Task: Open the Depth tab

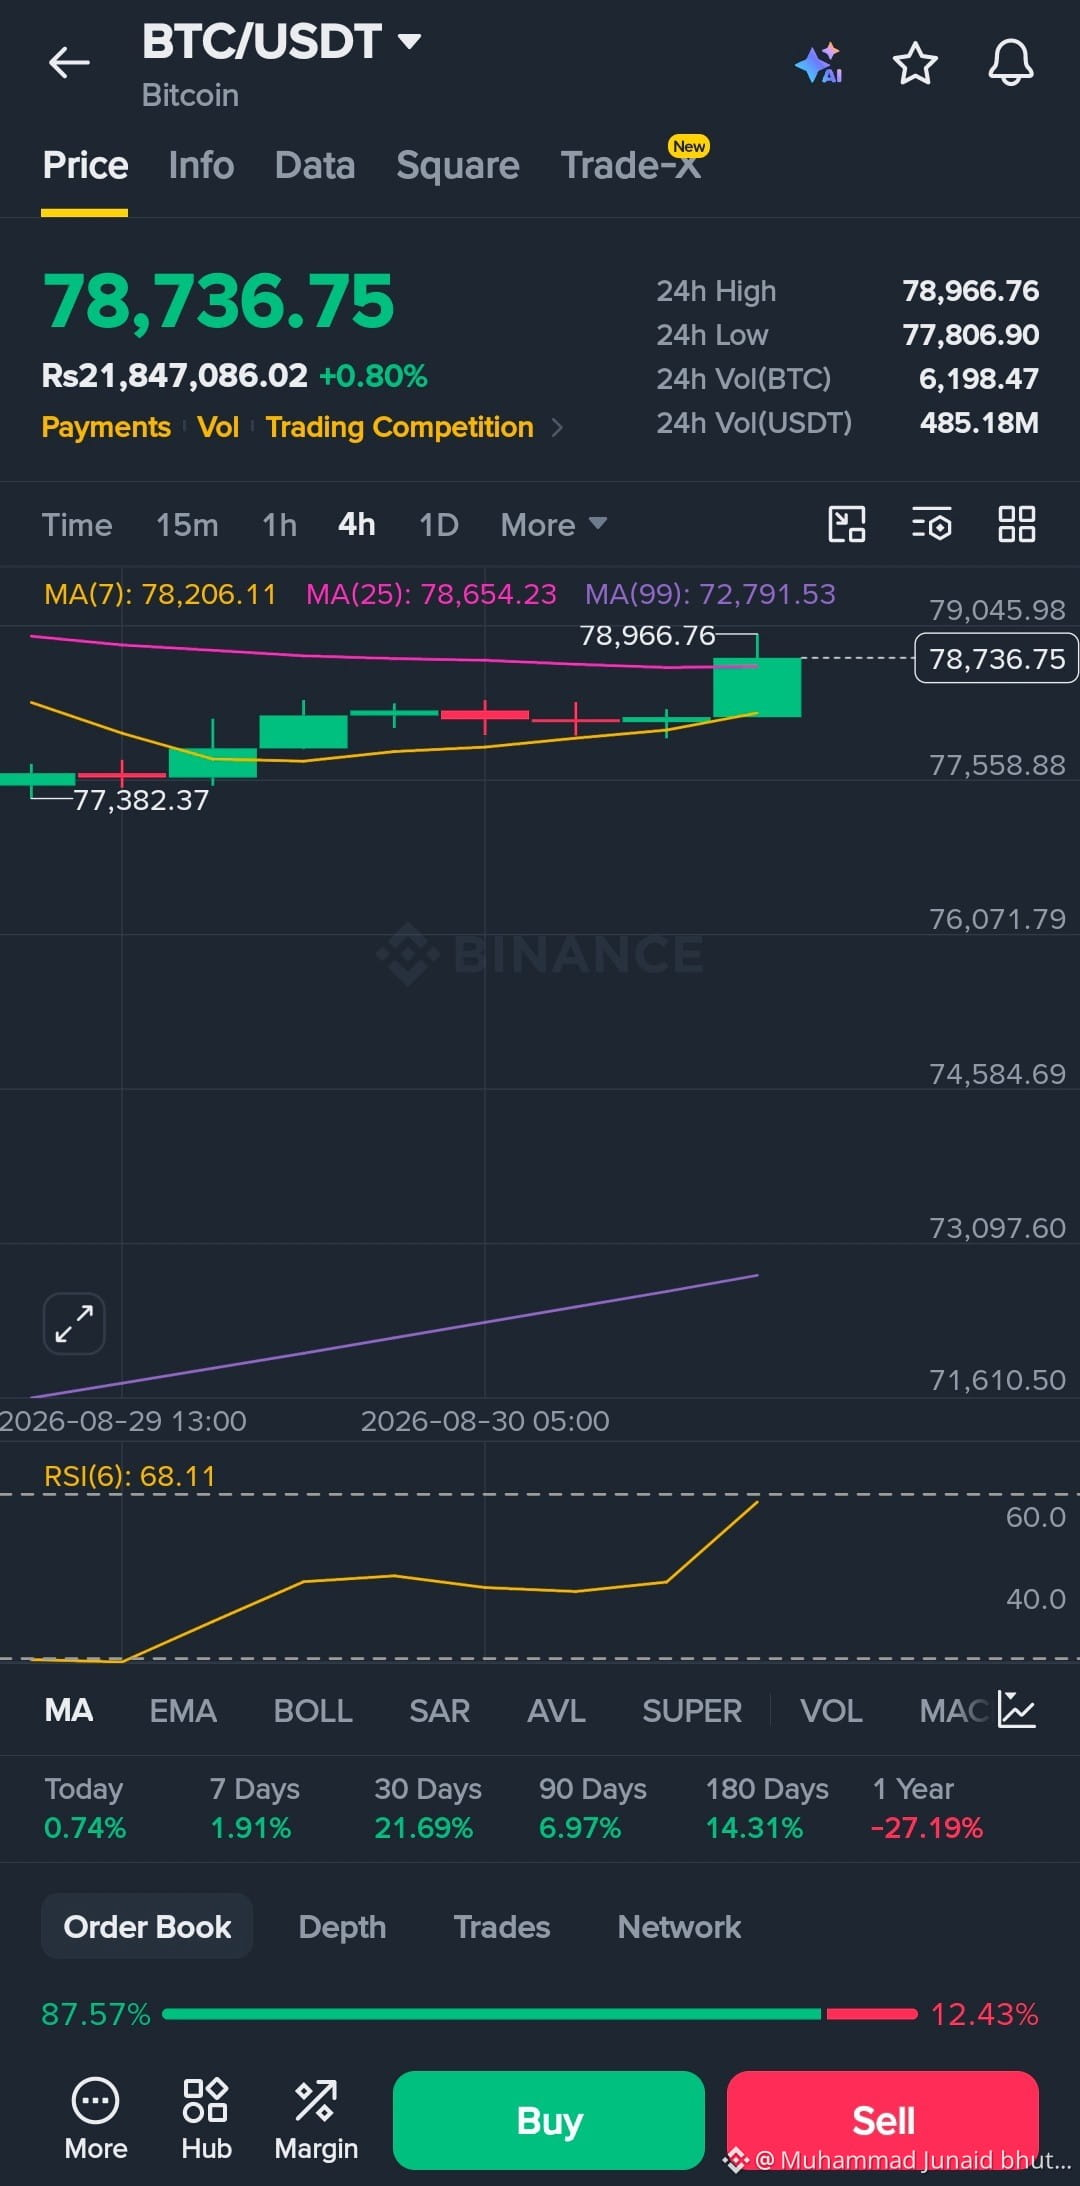Action: pos(342,1927)
